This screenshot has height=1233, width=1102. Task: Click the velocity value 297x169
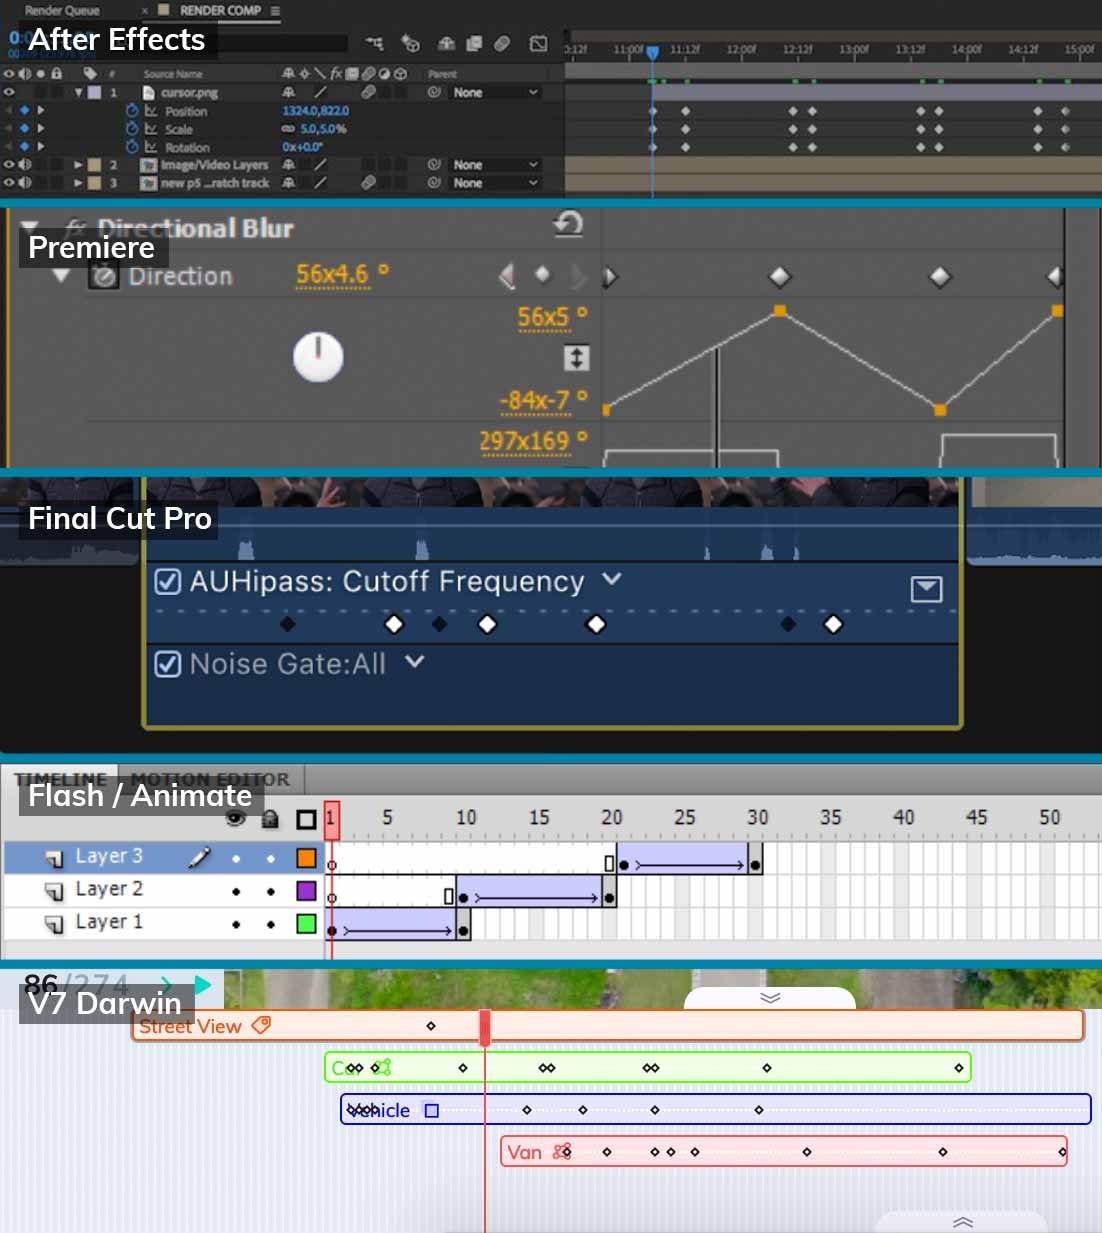point(533,441)
